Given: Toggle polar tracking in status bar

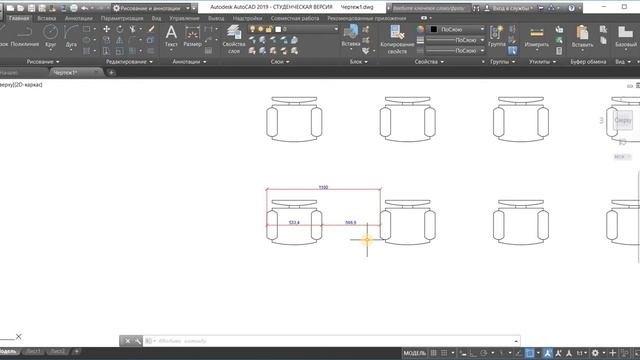Looking at the screenshot, I should pyautogui.click(x=484, y=353).
